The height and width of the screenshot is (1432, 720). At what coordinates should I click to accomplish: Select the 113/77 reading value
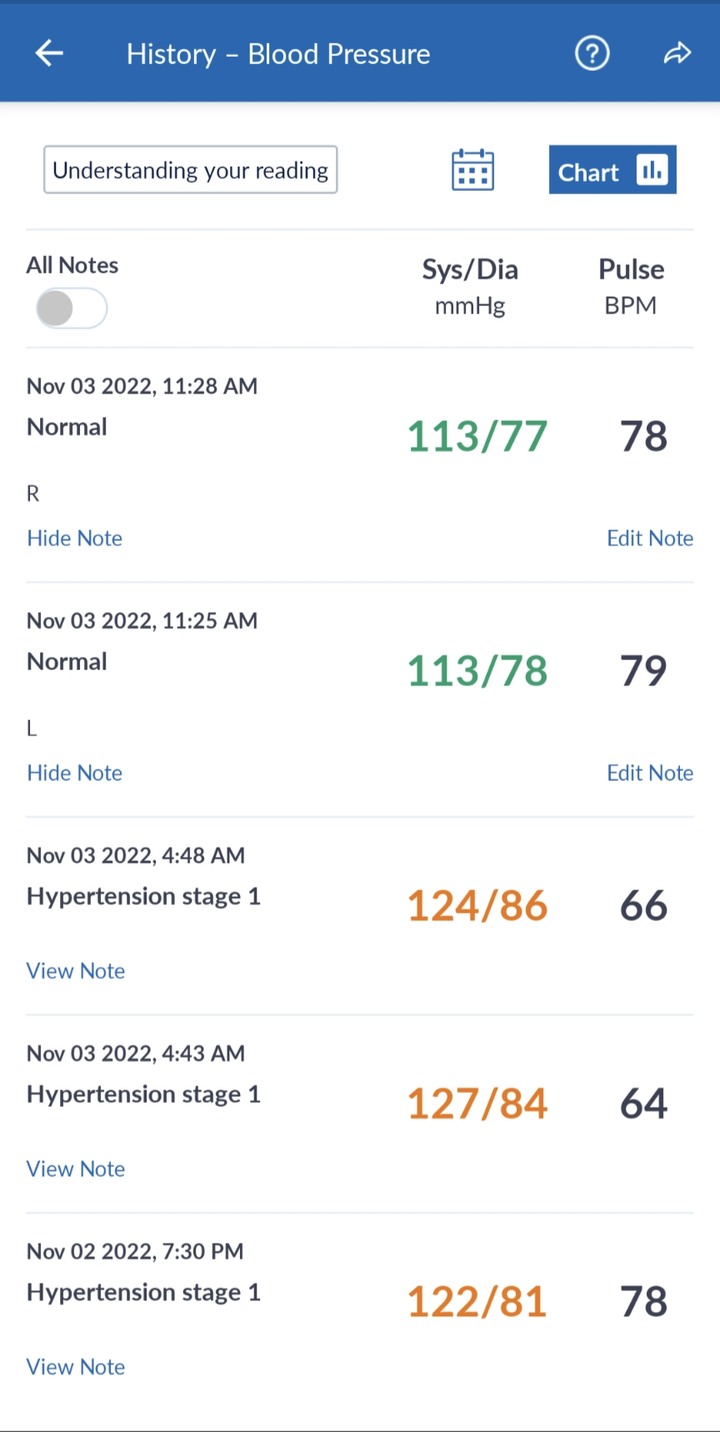click(478, 436)
